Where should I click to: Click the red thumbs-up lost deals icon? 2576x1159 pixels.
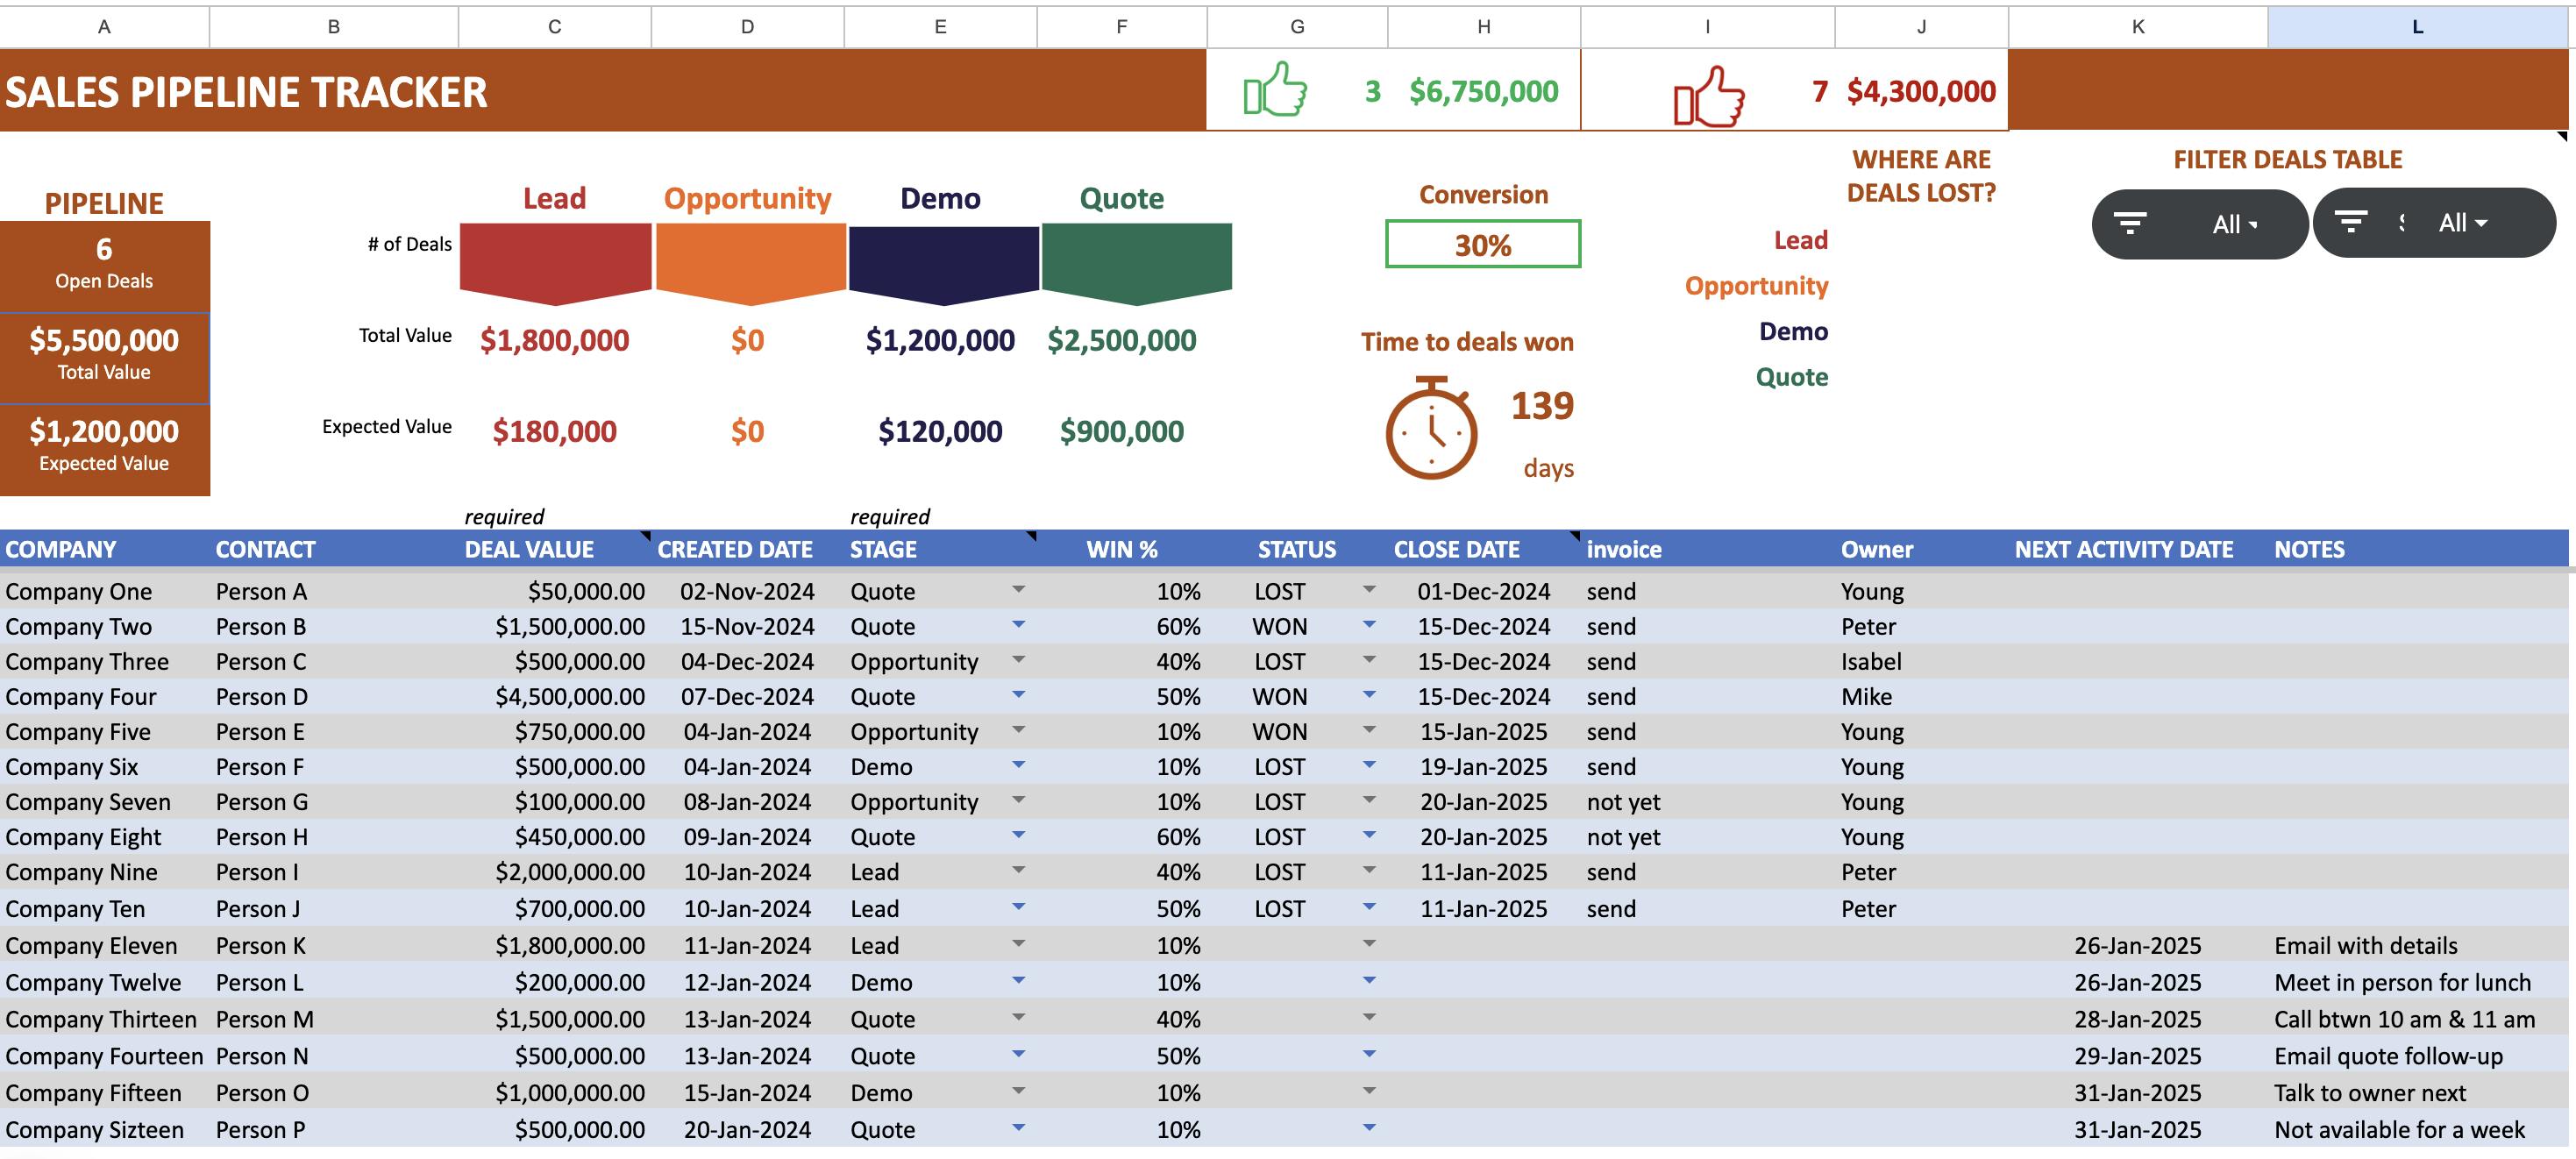(x=1708, y=96)
